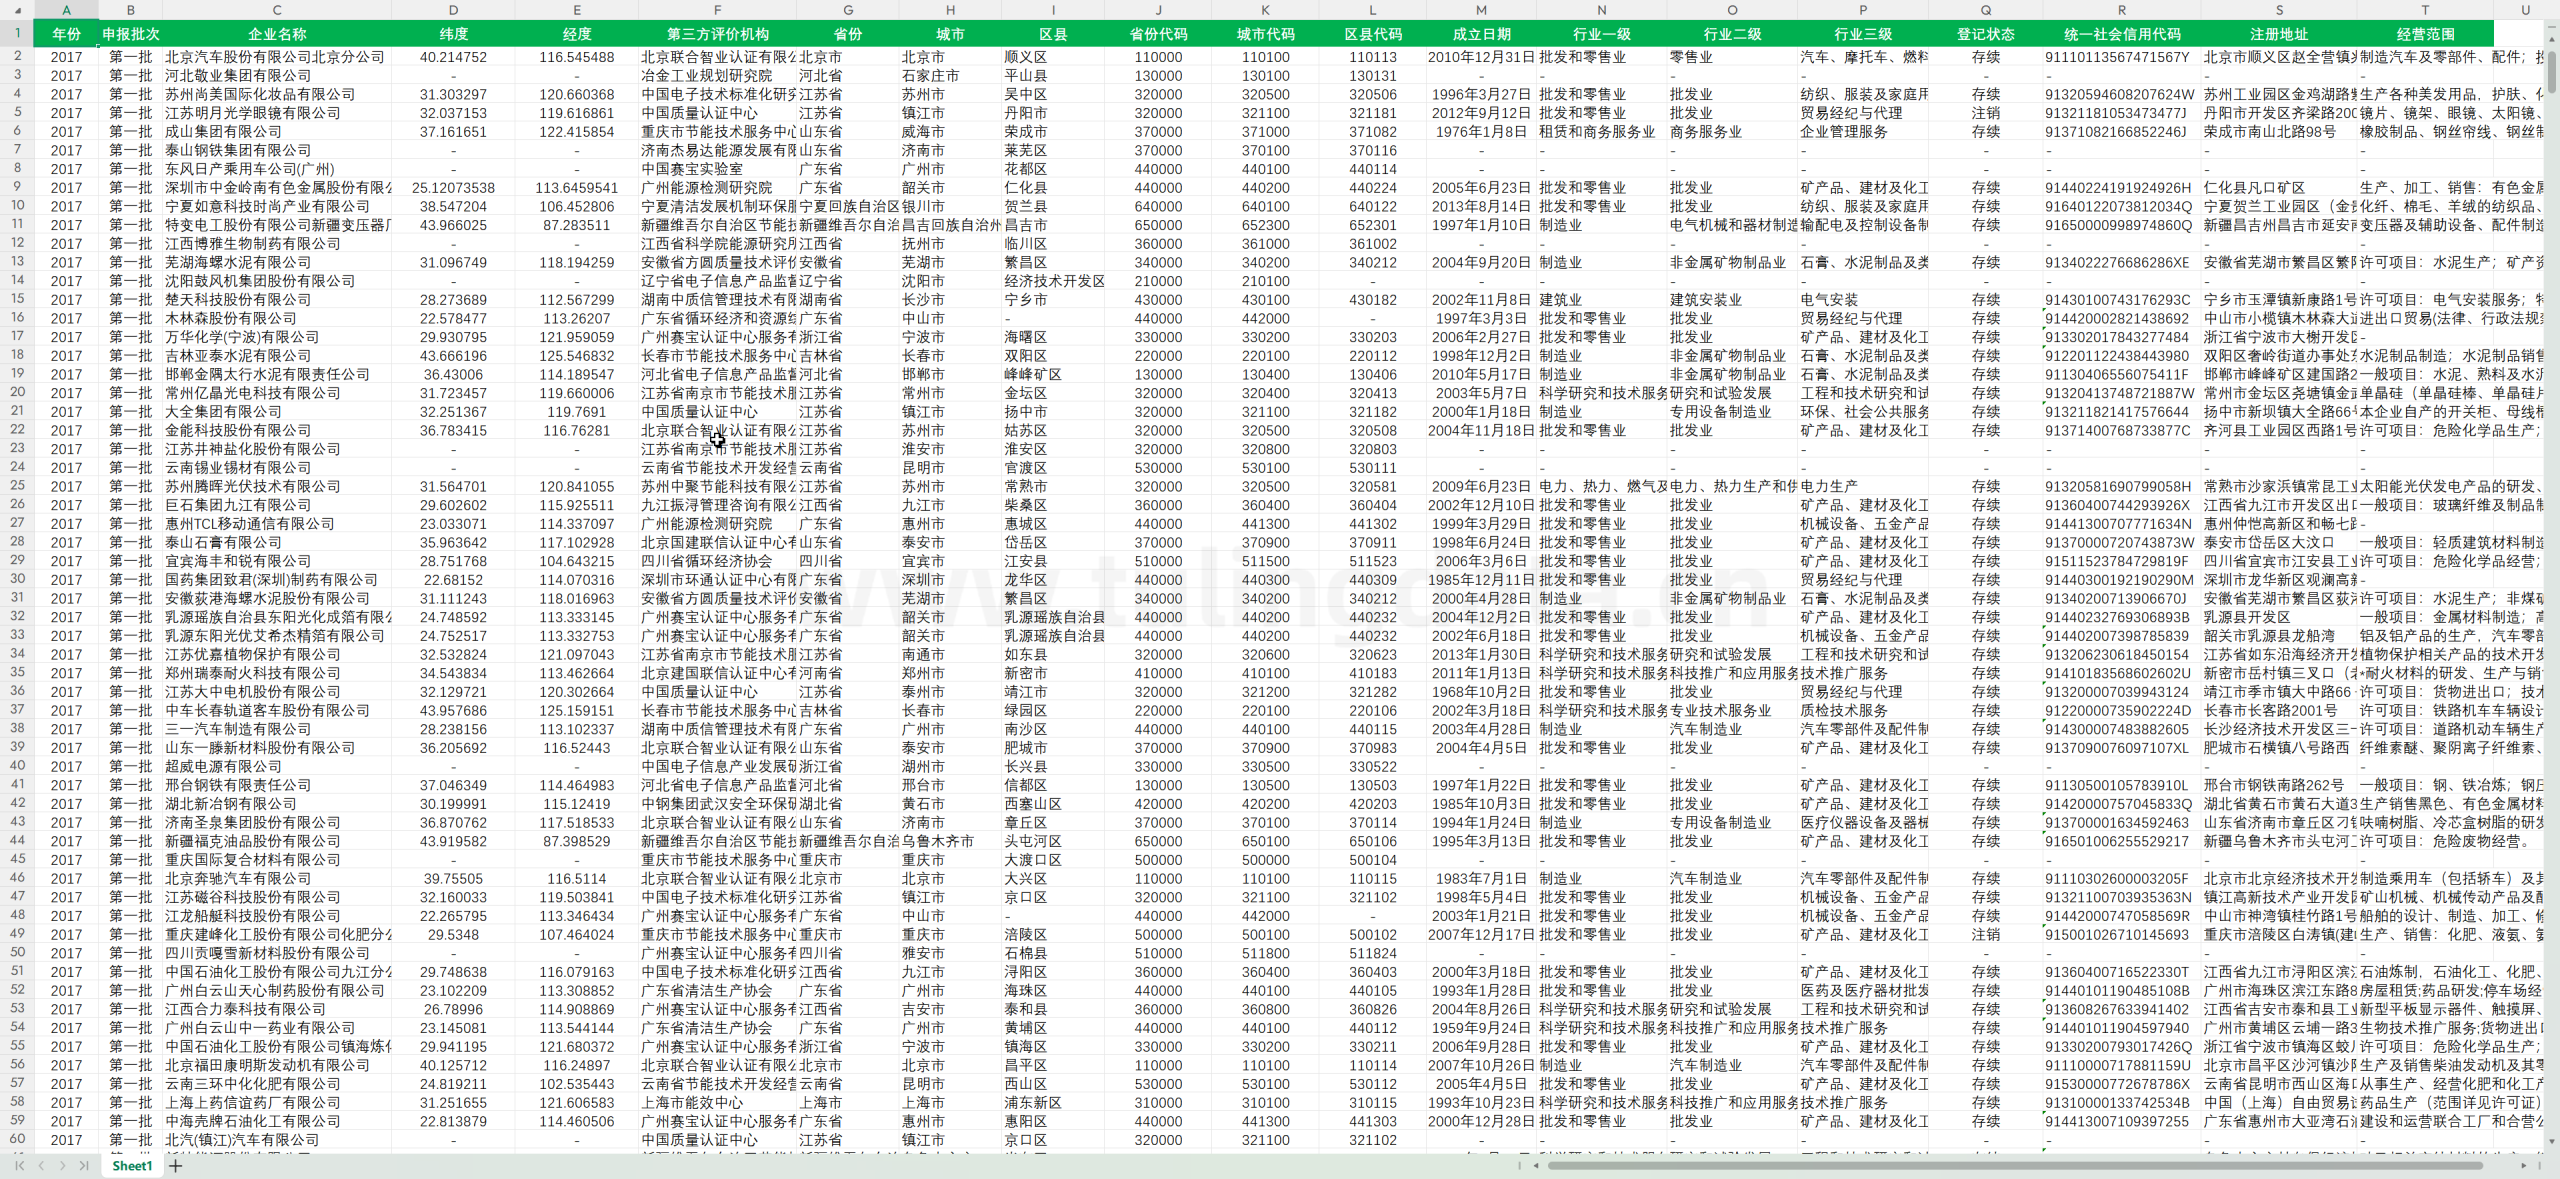Screen dimensions: 2560x1179
Task: Select cell 三一汽车制造有限公司
Action: pyautogui.click(x=277, y=729)
